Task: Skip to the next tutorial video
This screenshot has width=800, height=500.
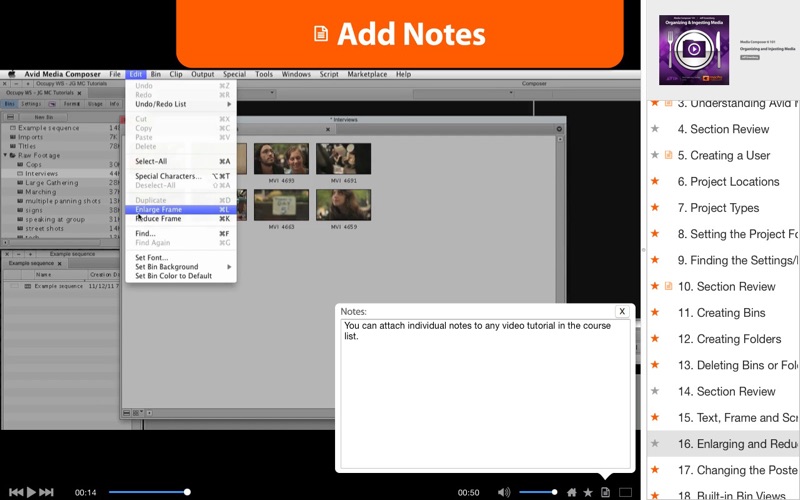Action: [x=46, y=492]
